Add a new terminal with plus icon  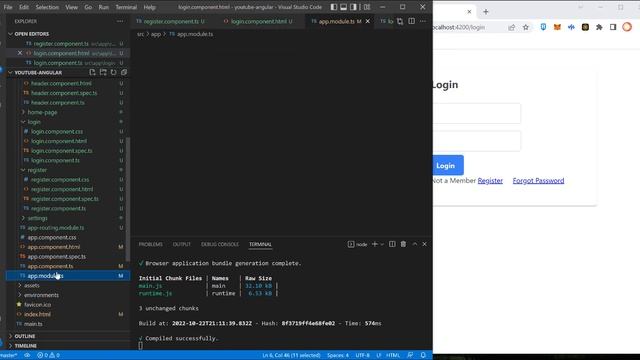click(x=375, y=244)
